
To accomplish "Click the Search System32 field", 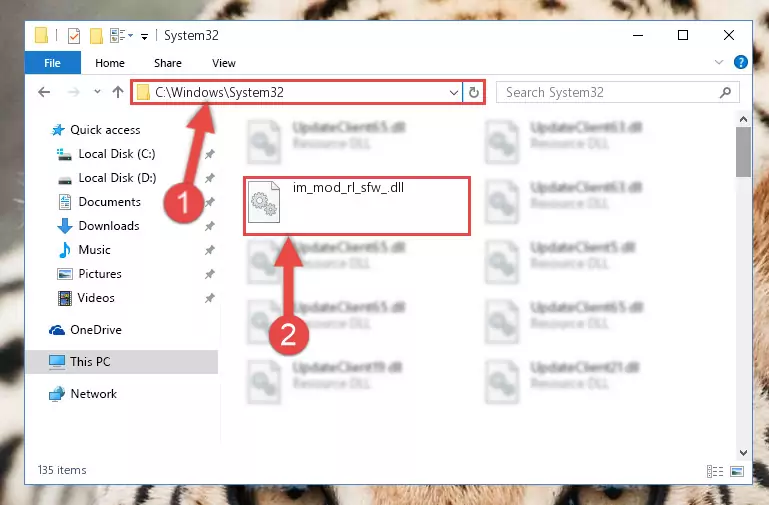I will coord(617,92).
